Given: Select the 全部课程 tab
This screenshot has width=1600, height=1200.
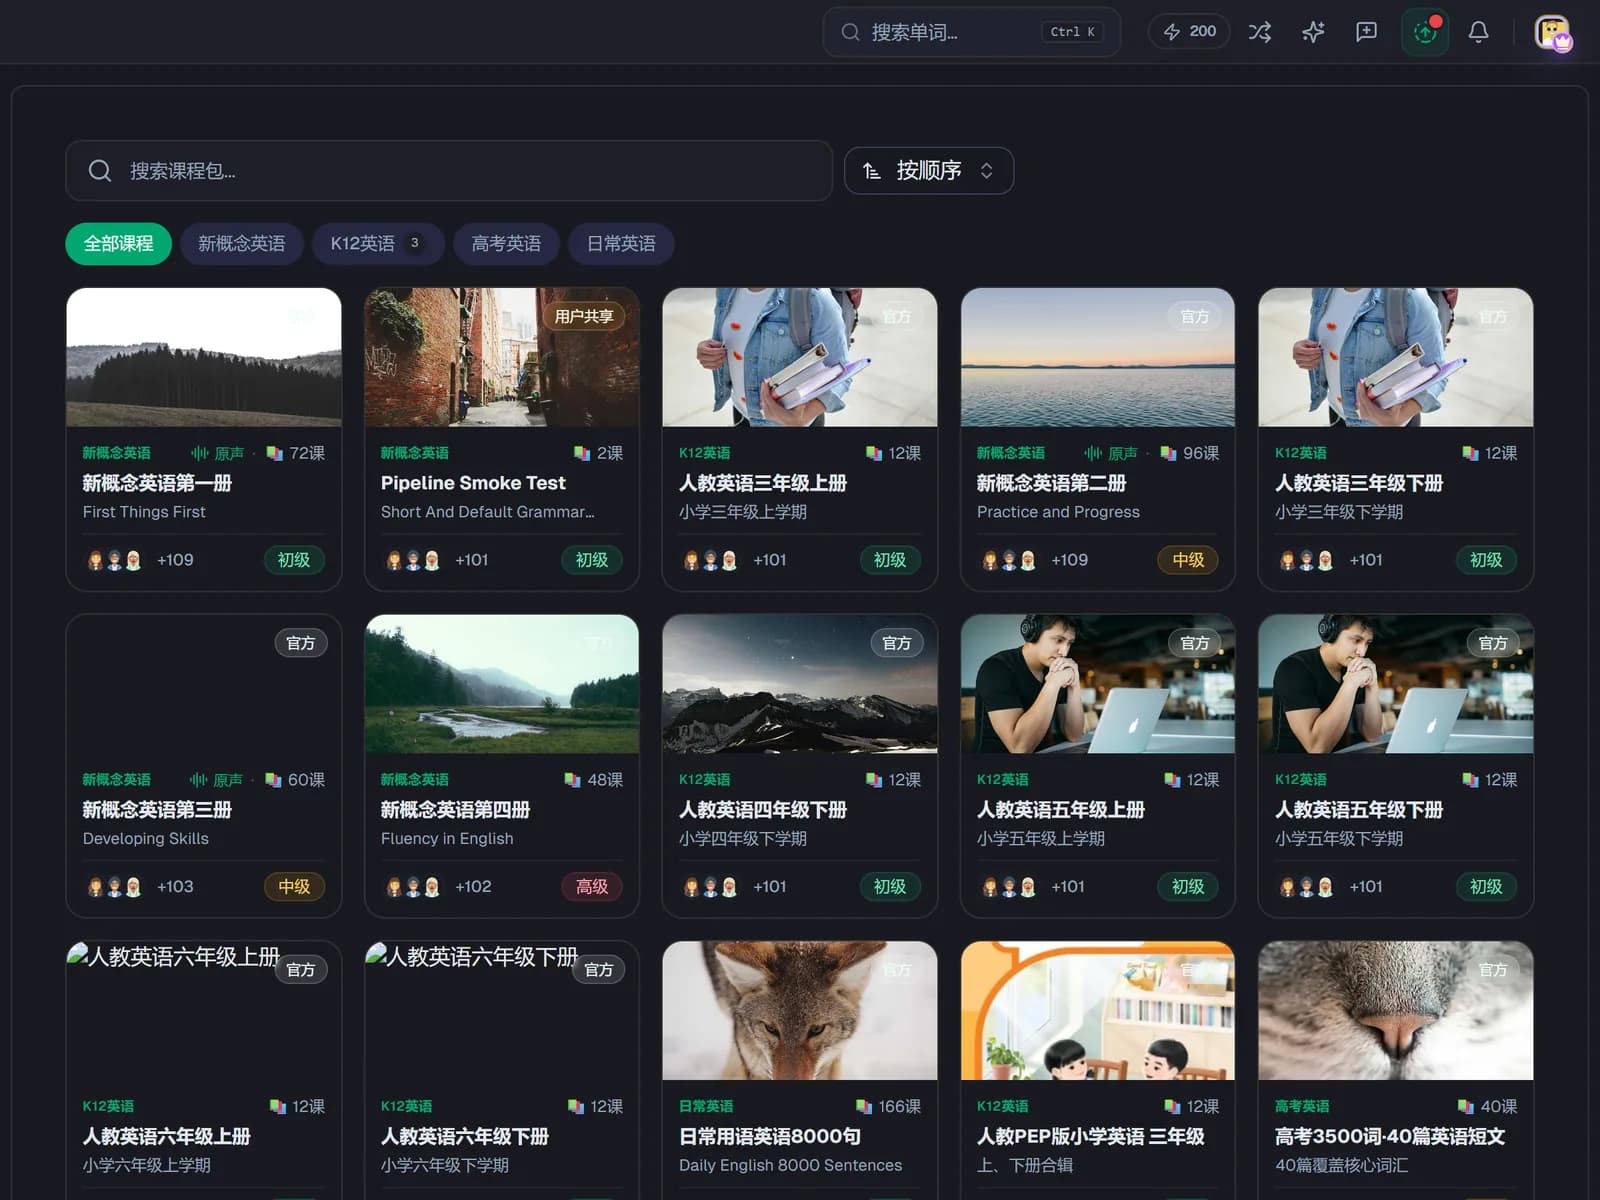Looking at the screenshot, I should click(118, 244).
